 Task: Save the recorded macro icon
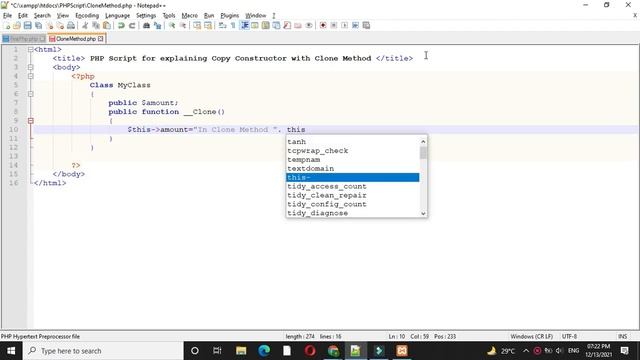pyautogui.click(x=366, y=25)
